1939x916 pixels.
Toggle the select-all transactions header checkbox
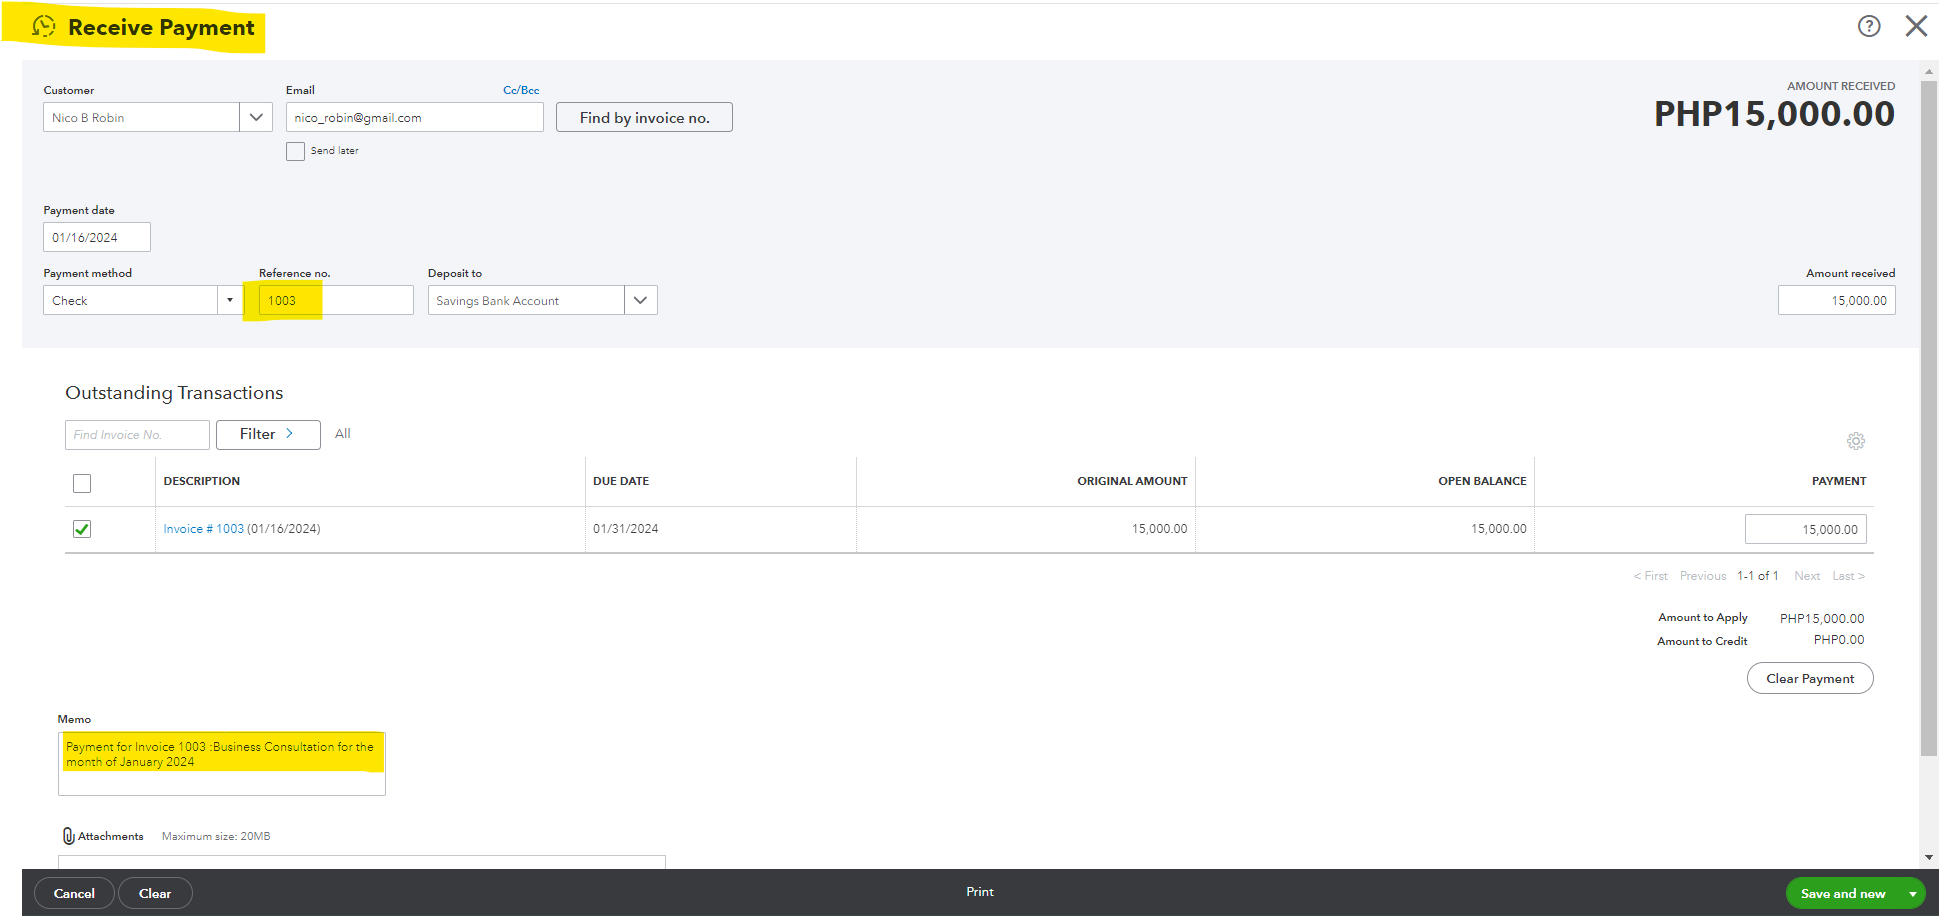click(82, 483)
